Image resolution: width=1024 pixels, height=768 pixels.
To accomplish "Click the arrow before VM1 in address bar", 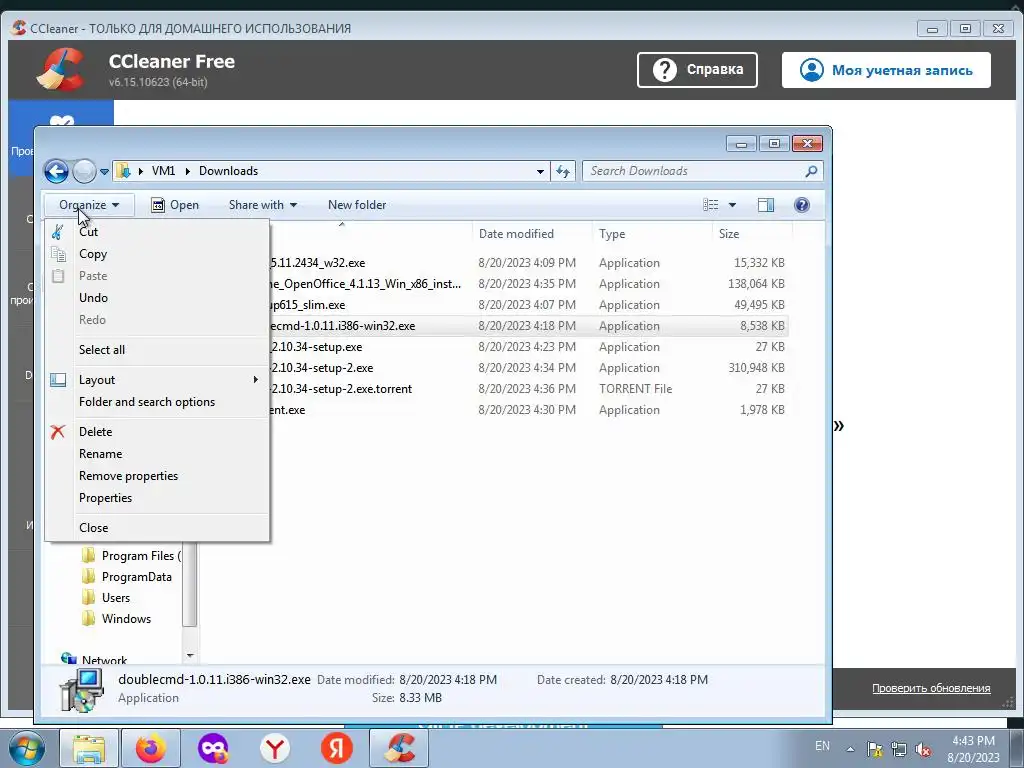I will coord(140,171).
